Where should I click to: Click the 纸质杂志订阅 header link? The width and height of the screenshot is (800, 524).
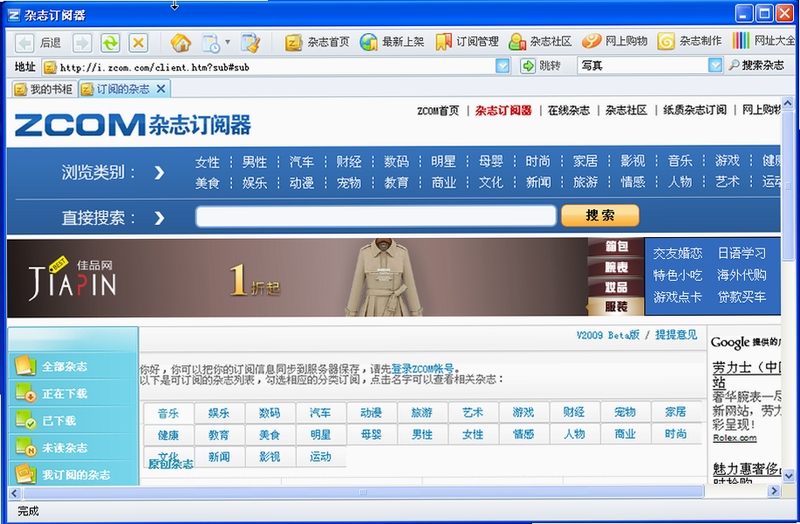[x=694, y=110]
